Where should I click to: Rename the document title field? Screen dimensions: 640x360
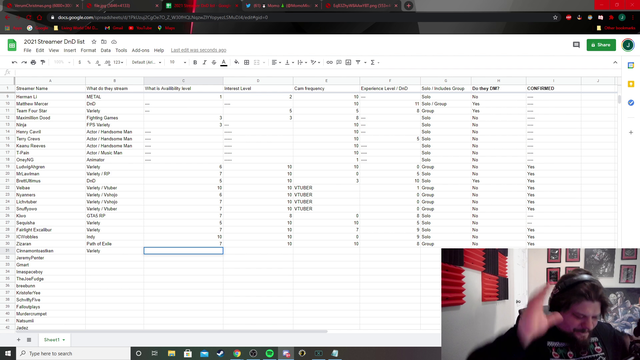point(54,42)
